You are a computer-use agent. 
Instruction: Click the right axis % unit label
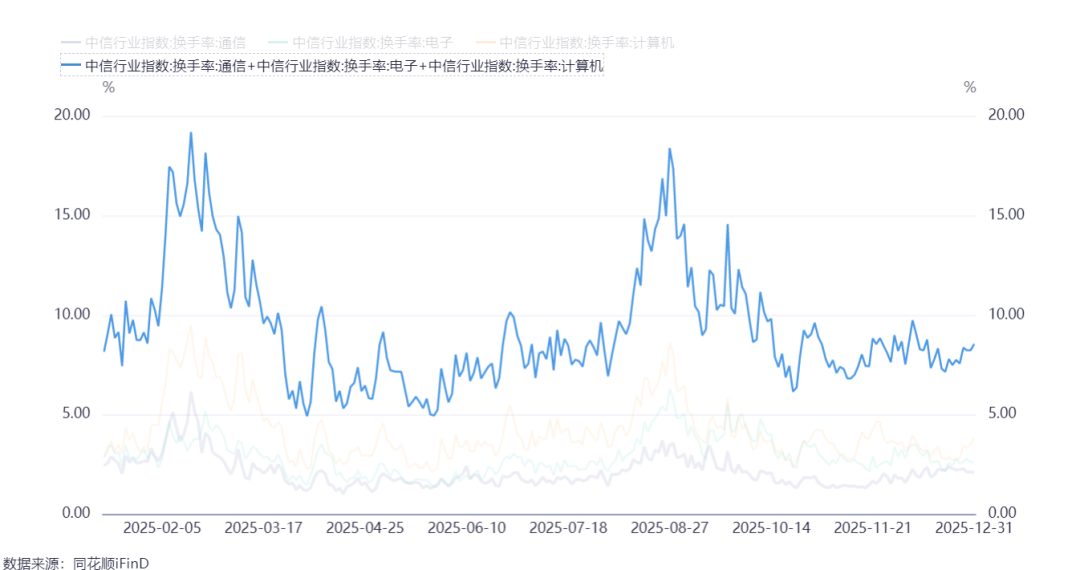tap(970, 87)
